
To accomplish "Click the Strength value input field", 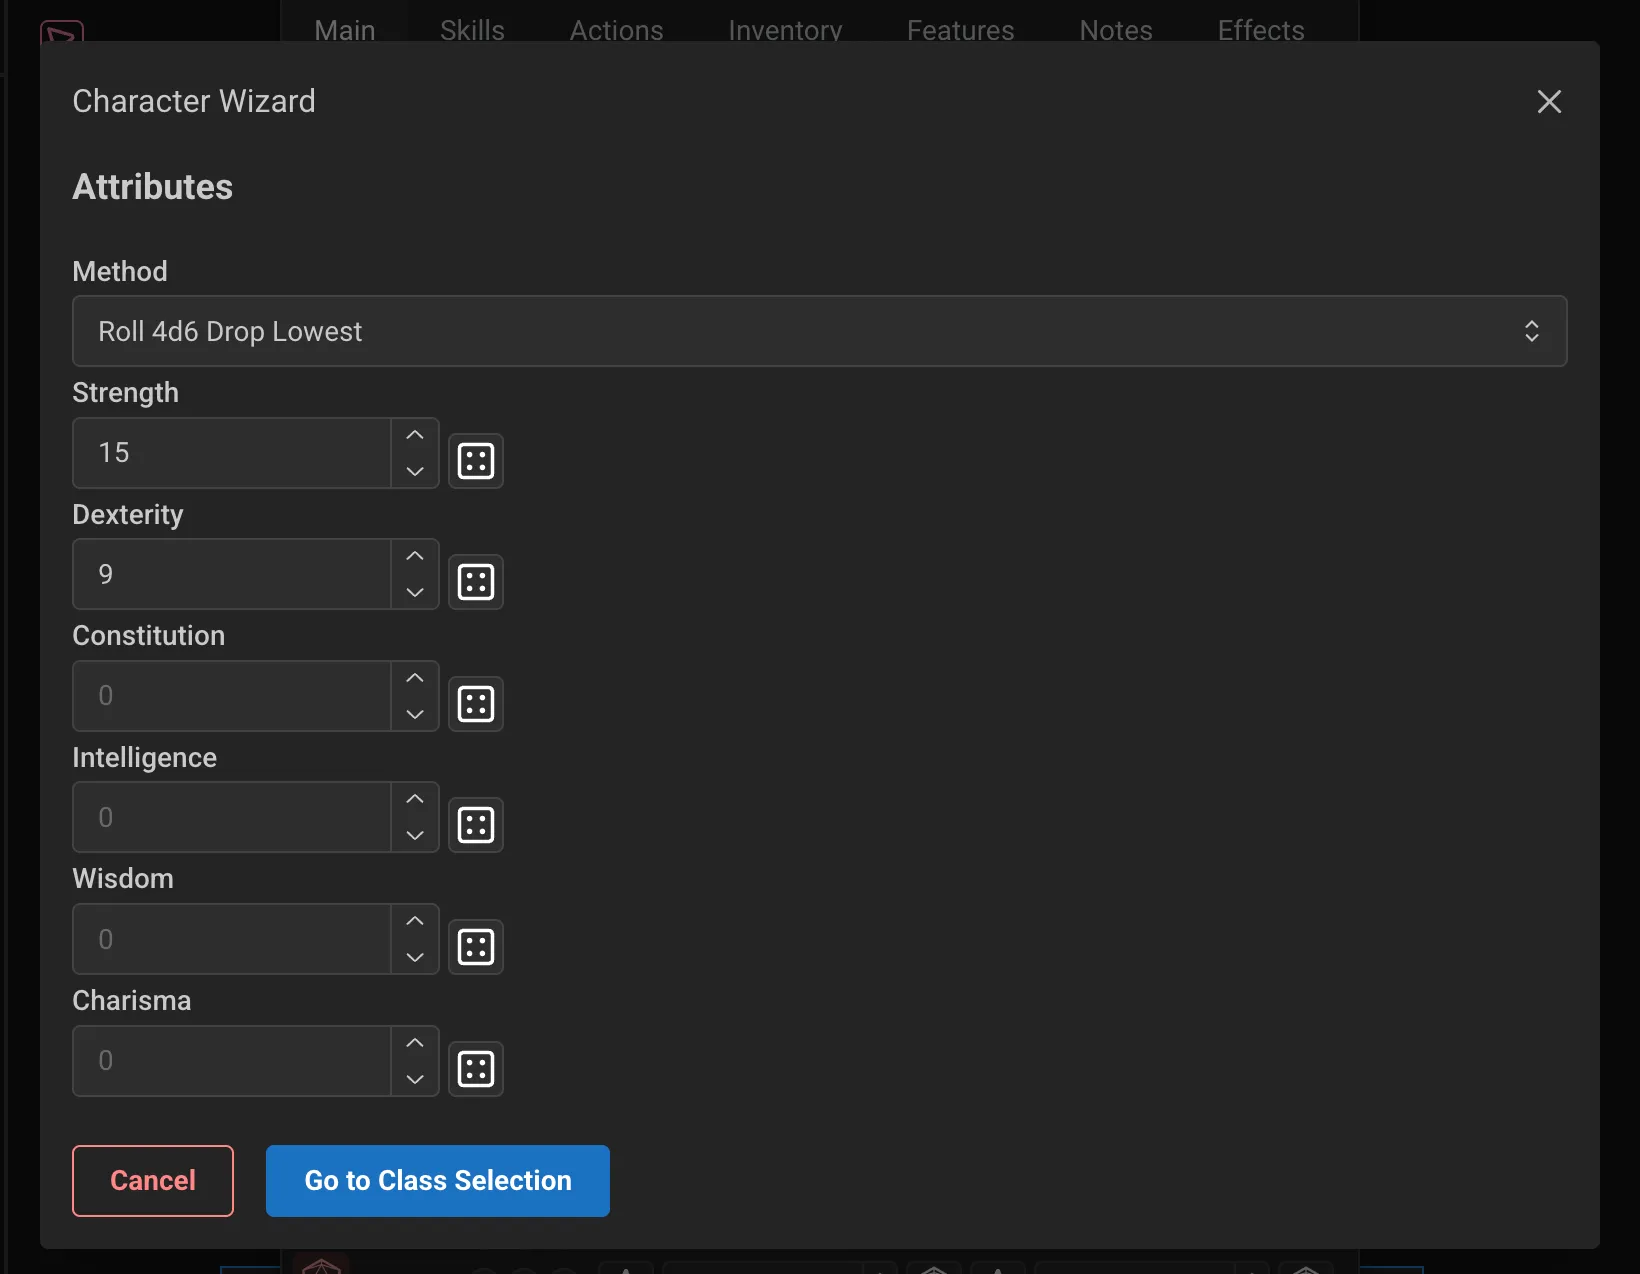I will [x=230, y=452].
